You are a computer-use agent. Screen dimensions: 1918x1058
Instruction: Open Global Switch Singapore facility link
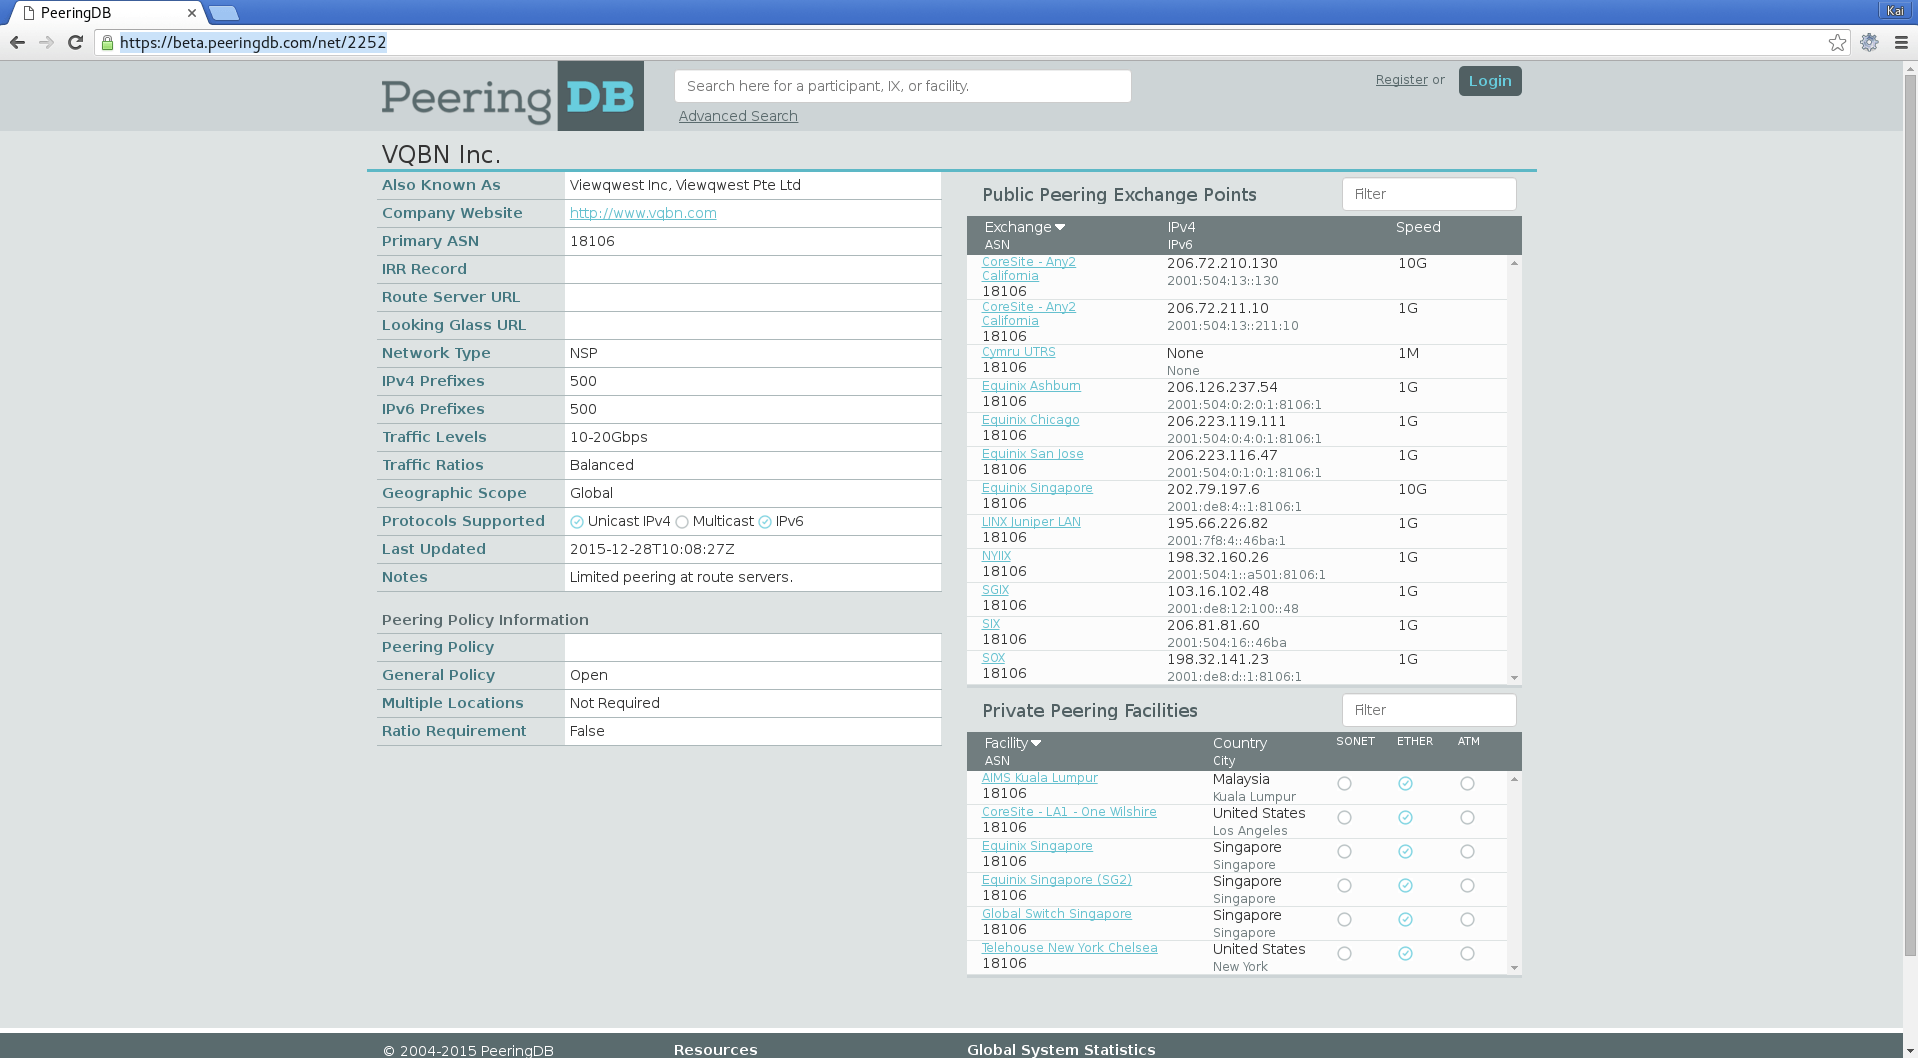coord(1057,914)
